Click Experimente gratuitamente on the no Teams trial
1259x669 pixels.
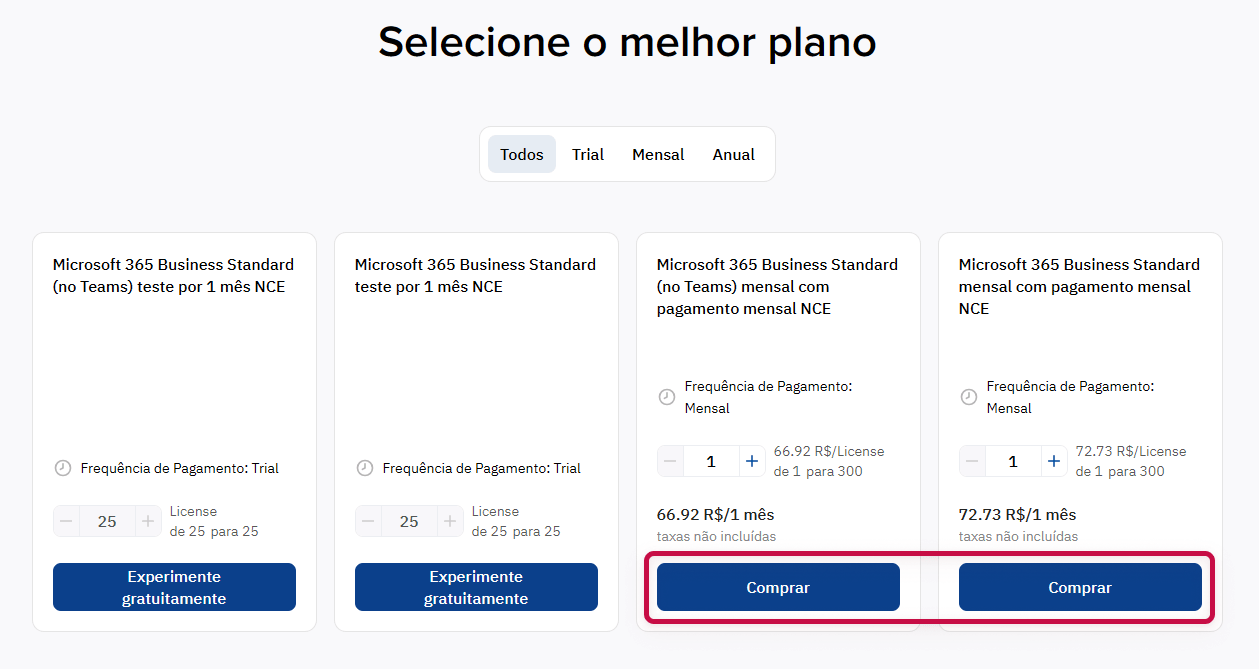[x=174, y=587]
